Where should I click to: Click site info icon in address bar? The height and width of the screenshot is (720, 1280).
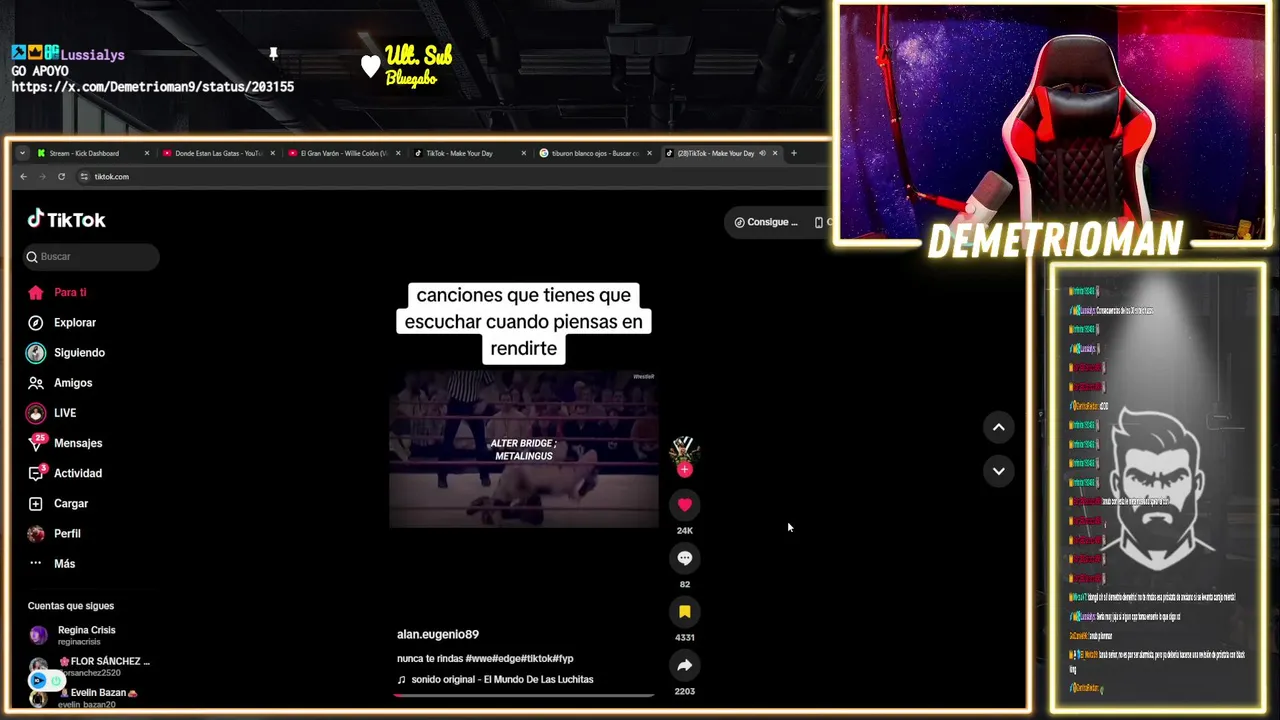pos(85,177)
